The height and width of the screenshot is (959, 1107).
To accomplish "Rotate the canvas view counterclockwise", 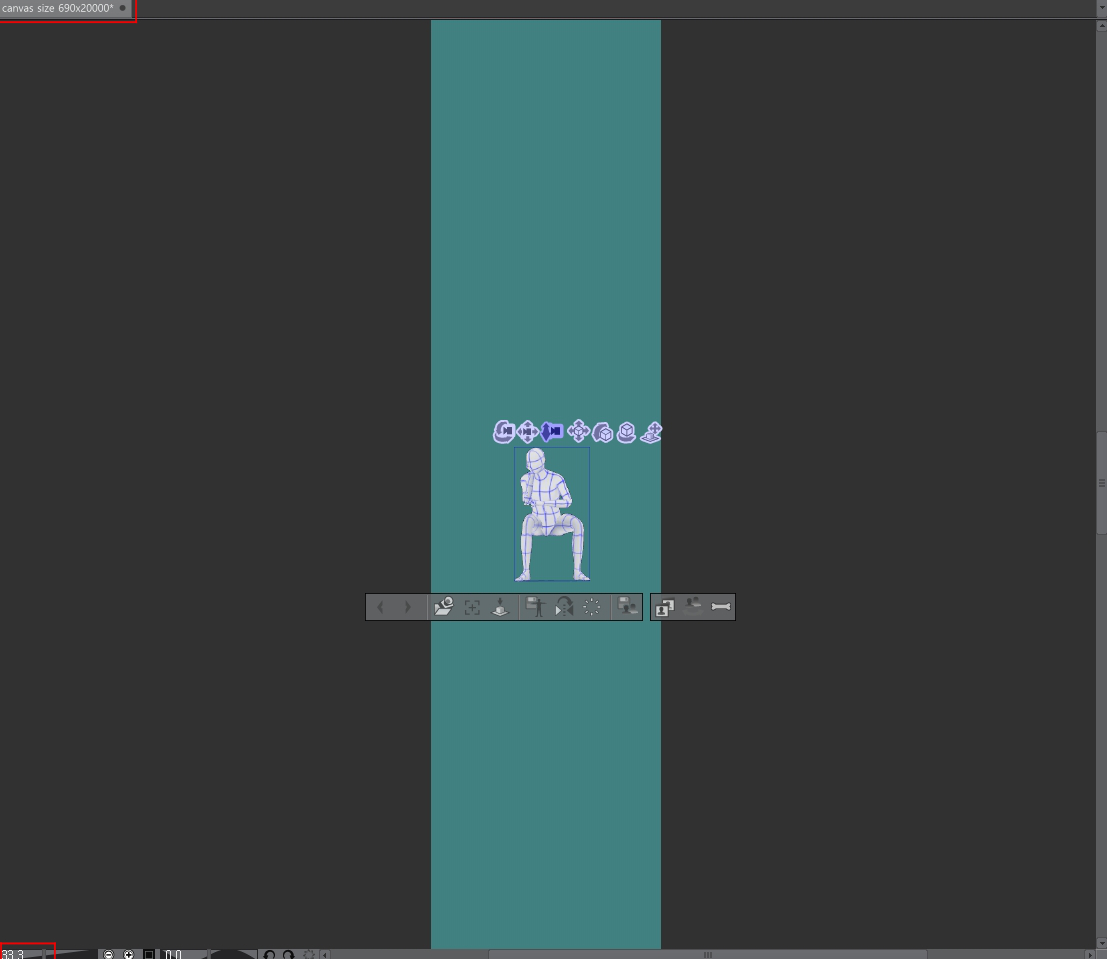I will (x=269, y=954).
